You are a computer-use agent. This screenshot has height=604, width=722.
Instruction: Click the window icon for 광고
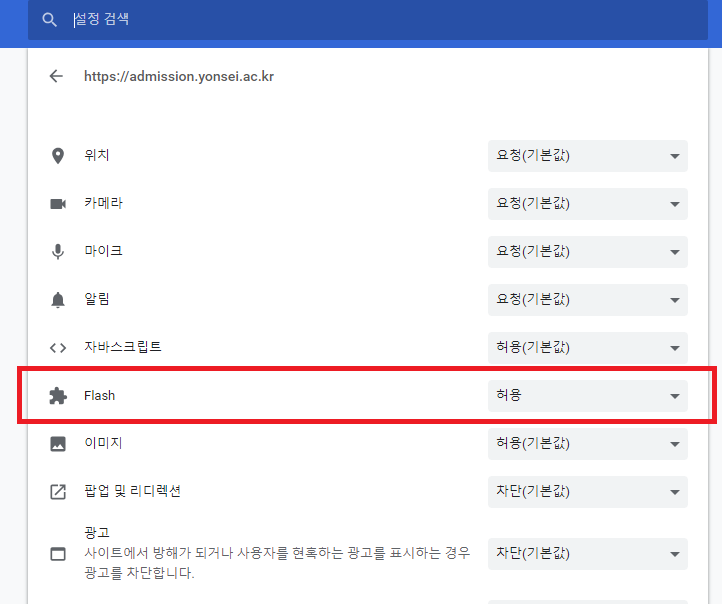[x=58, y=554]
